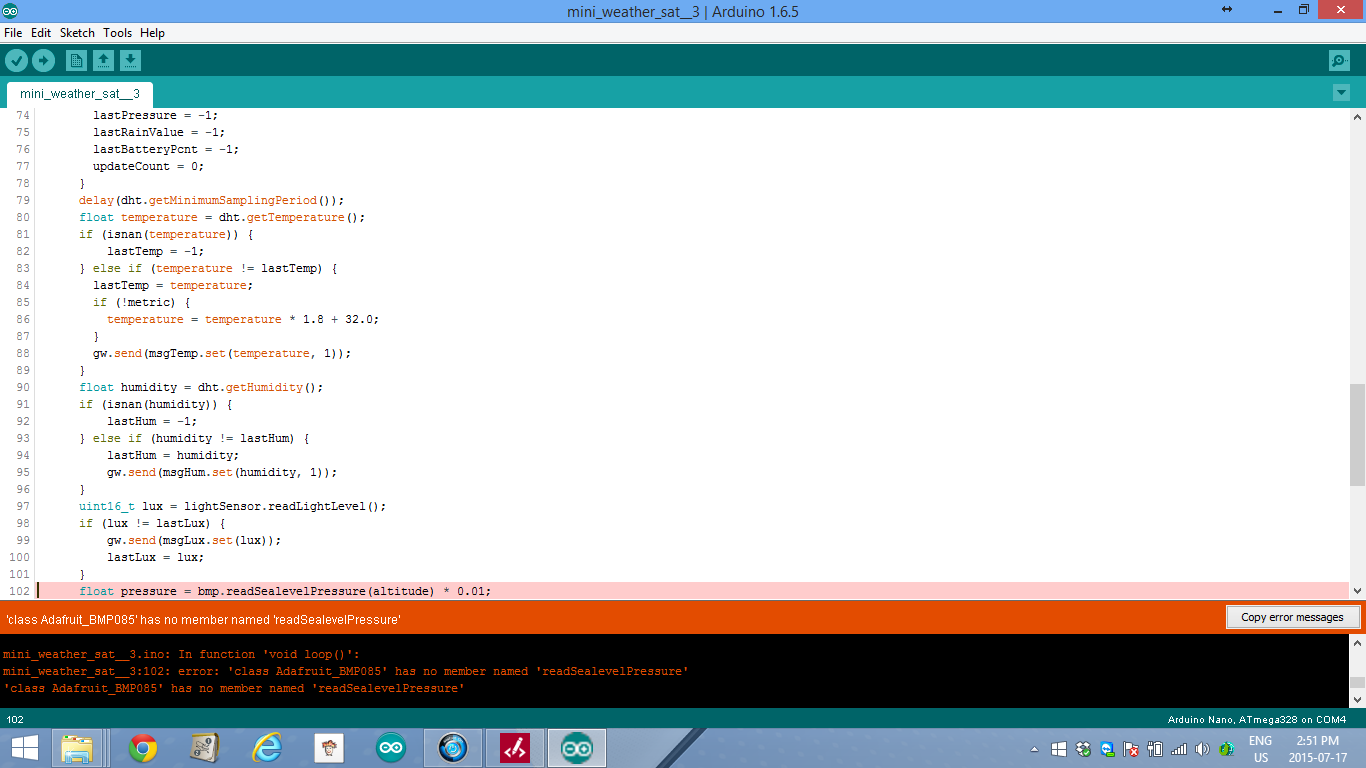The width and height of the screenshot is (1366, 768).
Task: Click the editor scrollbar down arrow
Action: [x=1357, y=591]
